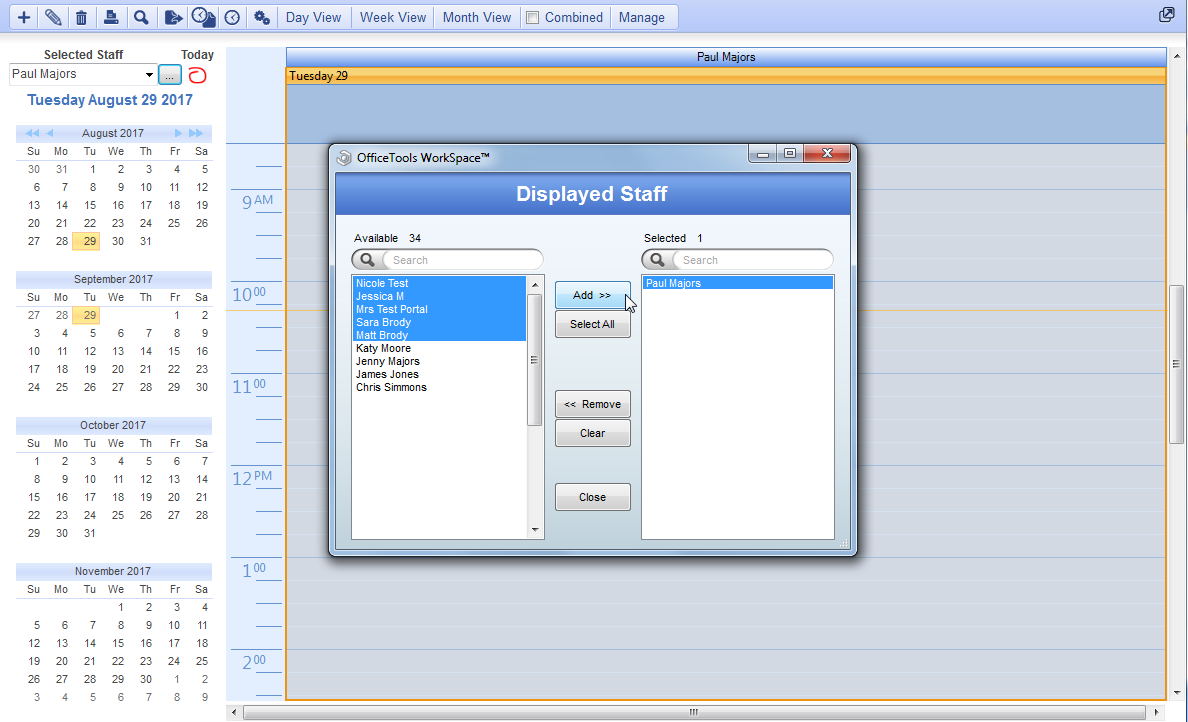Click the Available list scrollbar thumb
The height and width of the screenshot is (722, 1188).
click(x=534, y=360)
